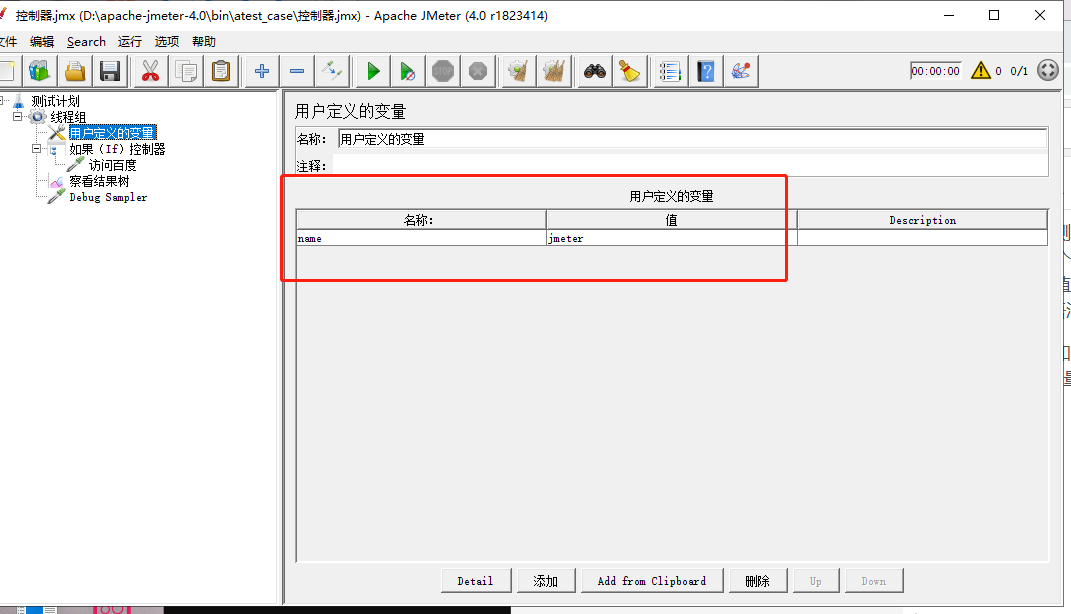
Task: Save the test plan with the floppy disk icon
Action: click(110, 70)
